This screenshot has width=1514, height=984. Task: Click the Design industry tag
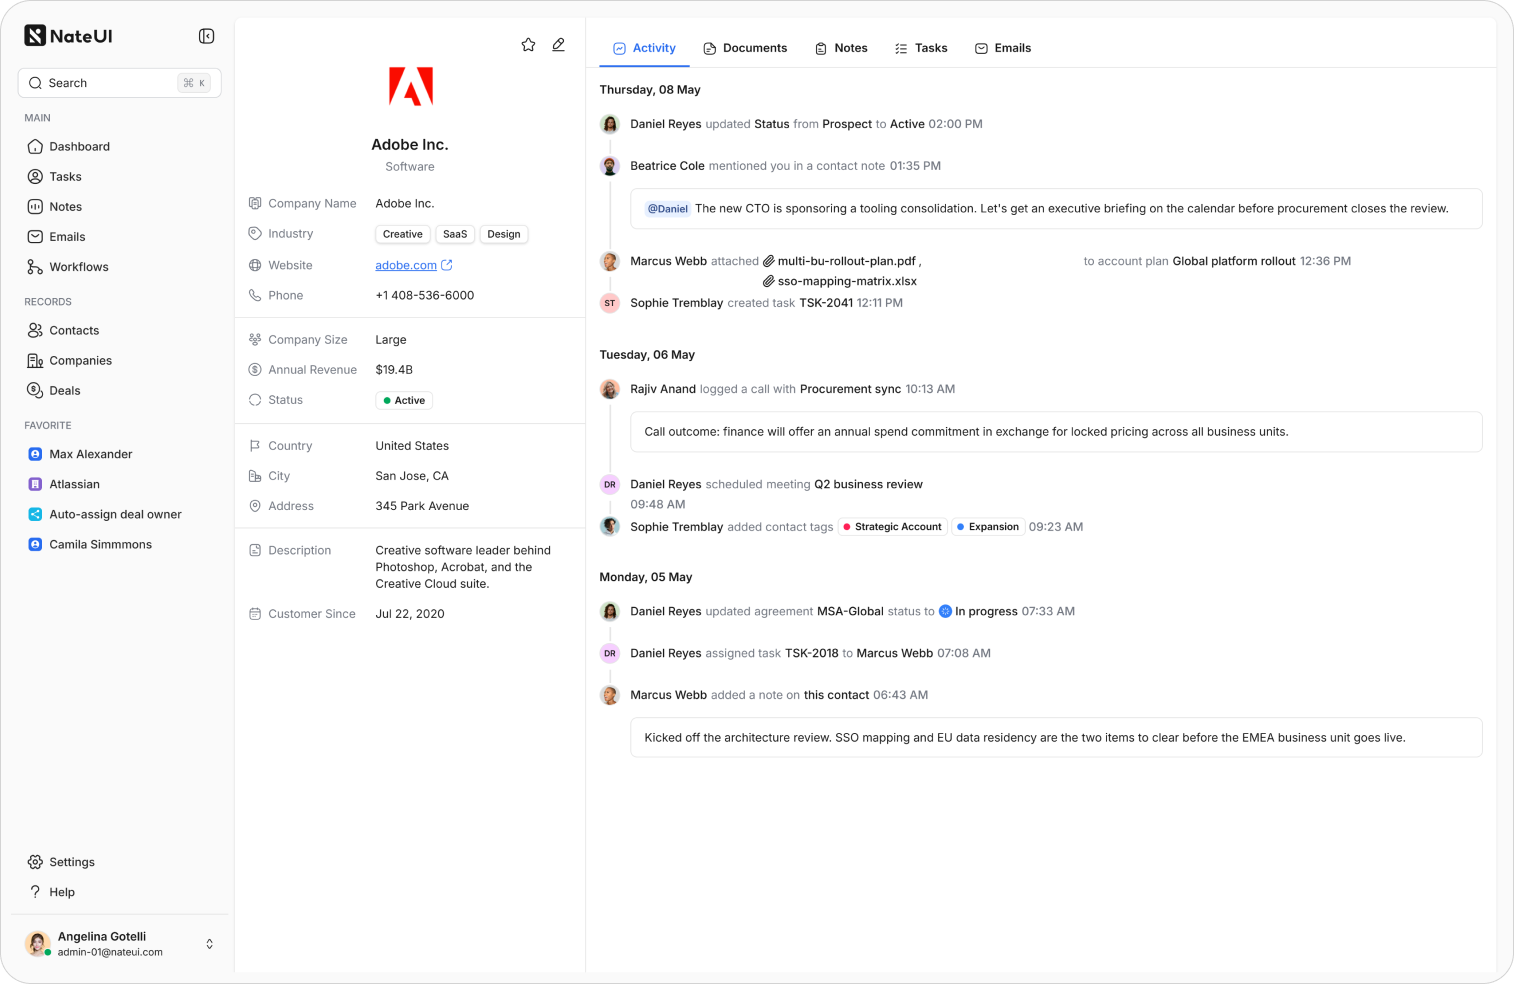click(504, 234)
